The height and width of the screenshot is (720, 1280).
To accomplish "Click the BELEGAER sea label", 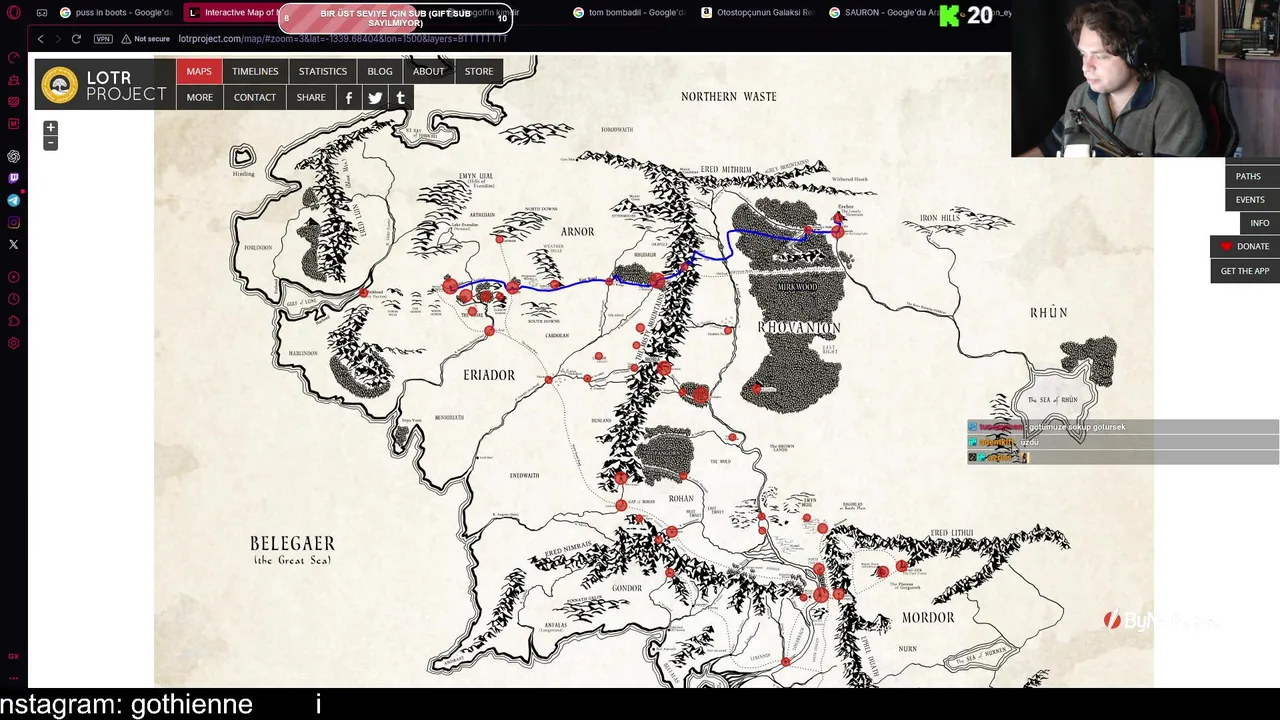I will pyautogui.click(x=292, y=544).
